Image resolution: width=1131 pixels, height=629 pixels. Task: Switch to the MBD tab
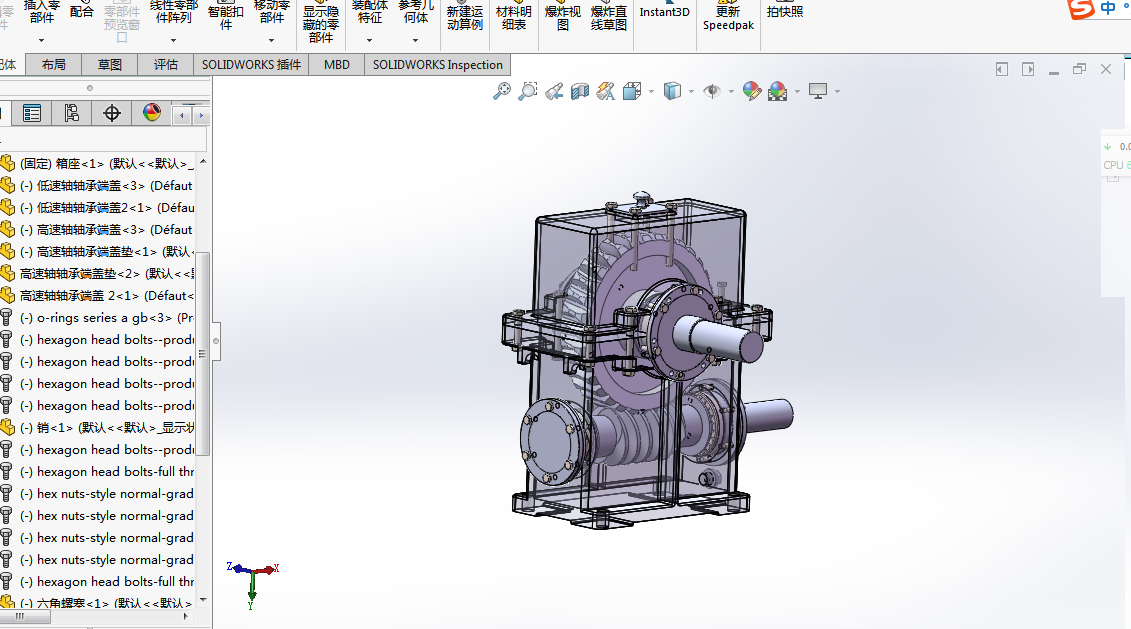[x=337, y=65]
